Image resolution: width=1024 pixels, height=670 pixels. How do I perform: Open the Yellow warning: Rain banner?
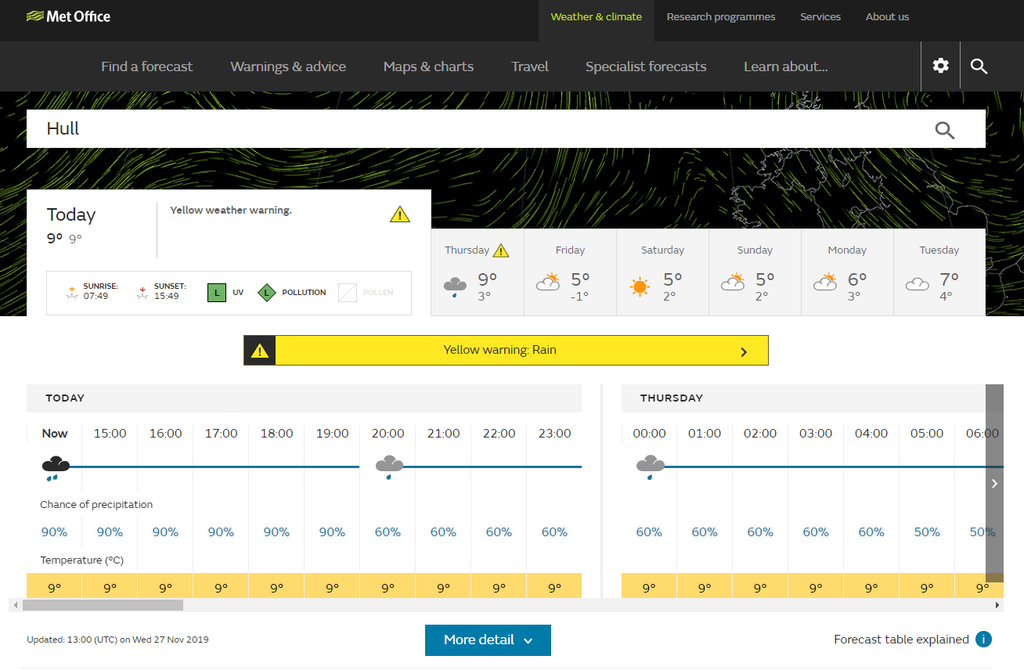click(x=506, y=351)
